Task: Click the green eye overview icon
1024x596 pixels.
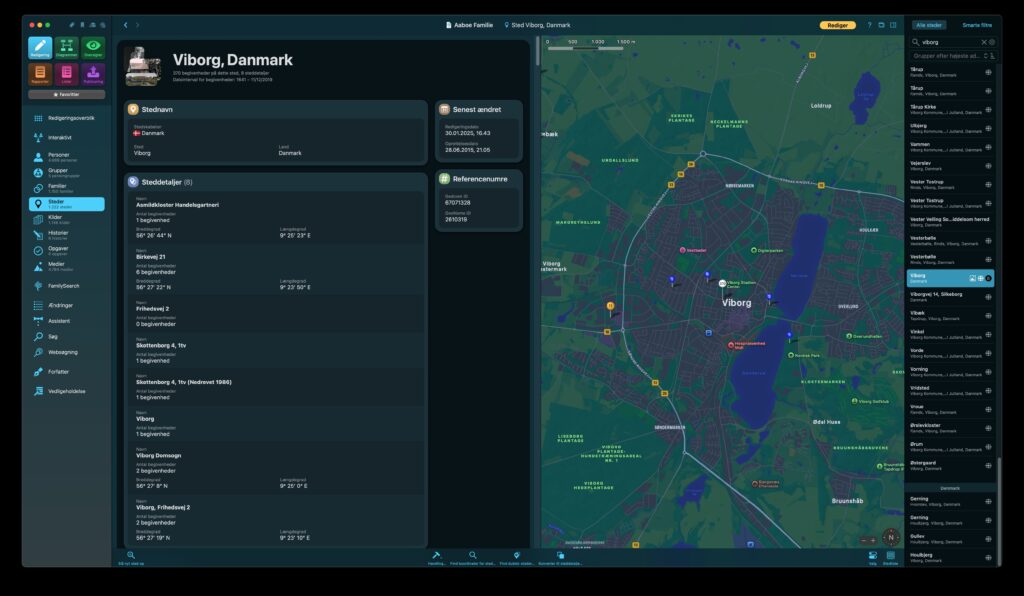Action: [x=93, y=48]
